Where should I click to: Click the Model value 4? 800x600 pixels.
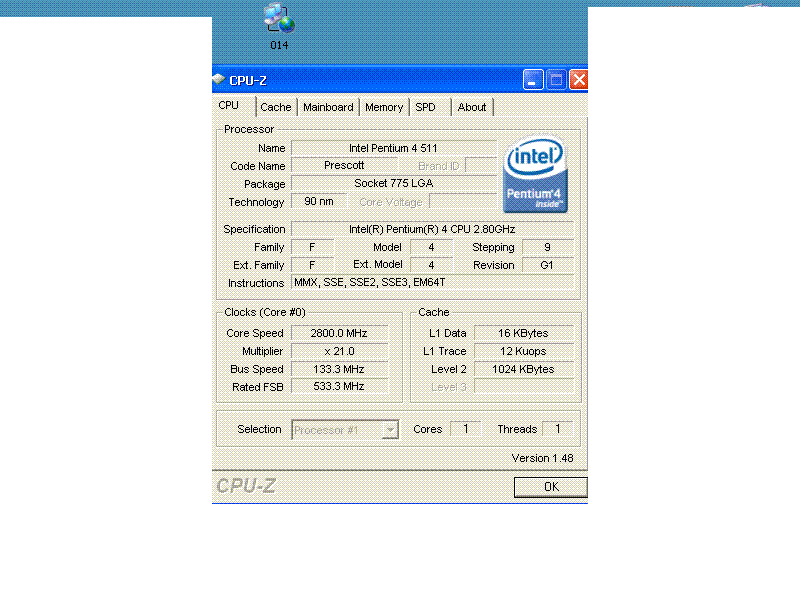coord(431,247)
